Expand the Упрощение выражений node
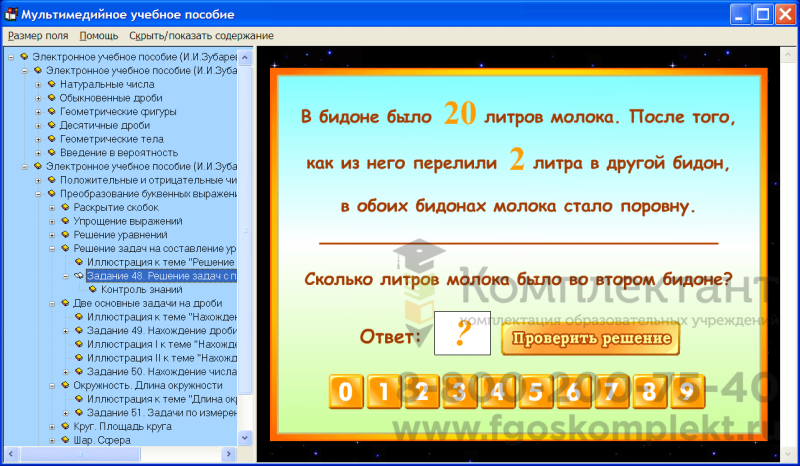 (52, 222)
